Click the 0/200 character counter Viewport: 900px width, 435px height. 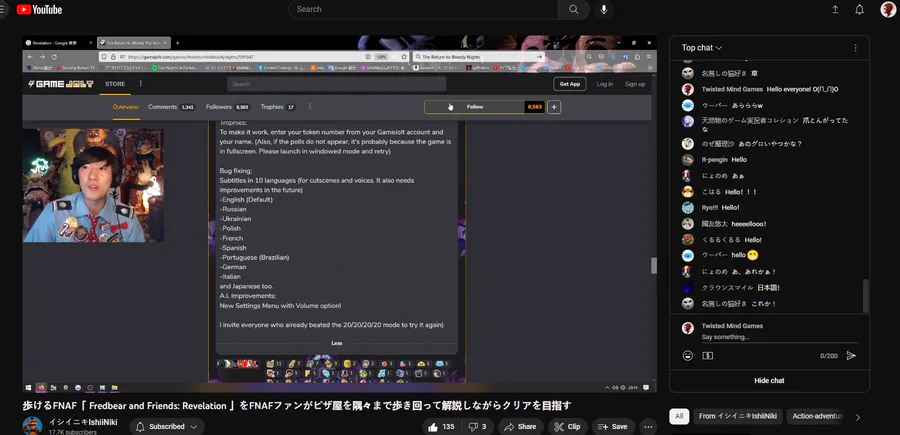(828, 356)
